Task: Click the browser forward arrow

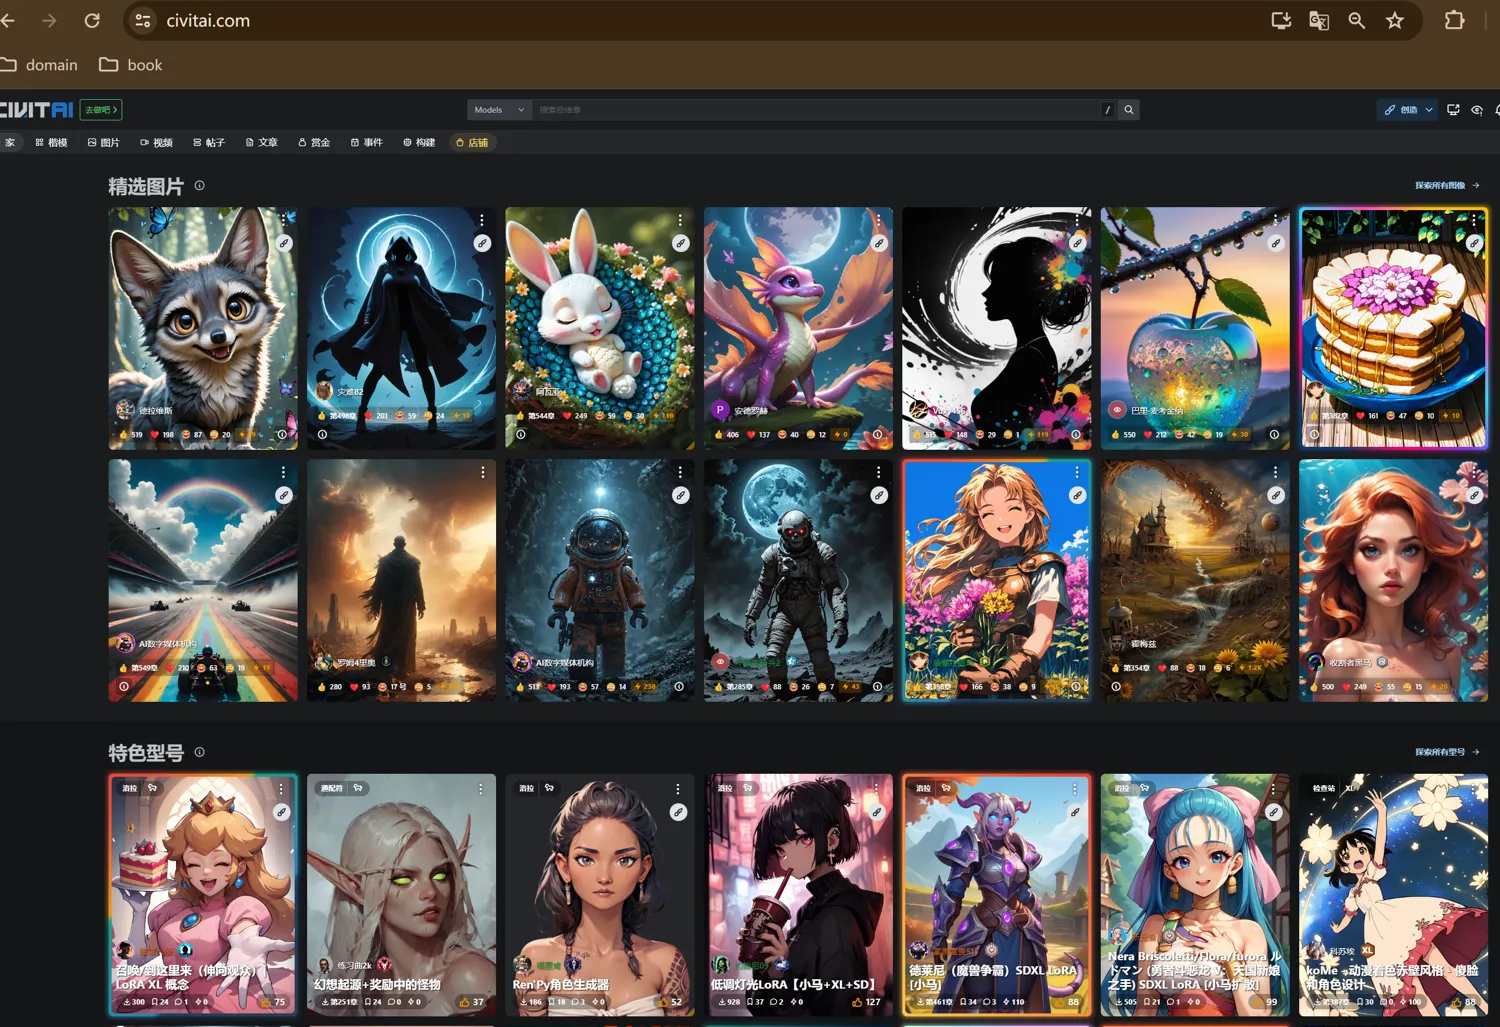Action: [49, 20]
